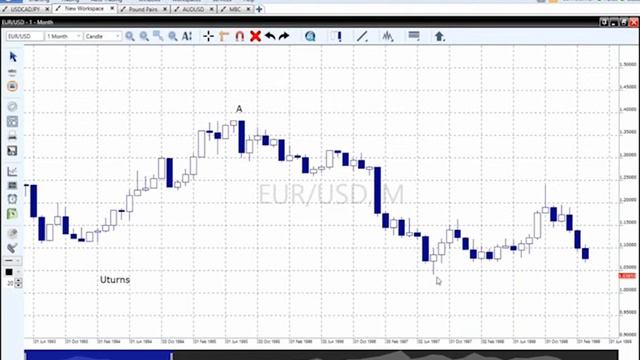This screenshot has width=640, height=360.
Task: Click the font size stepper arrows
Action: tap(18, 283)
